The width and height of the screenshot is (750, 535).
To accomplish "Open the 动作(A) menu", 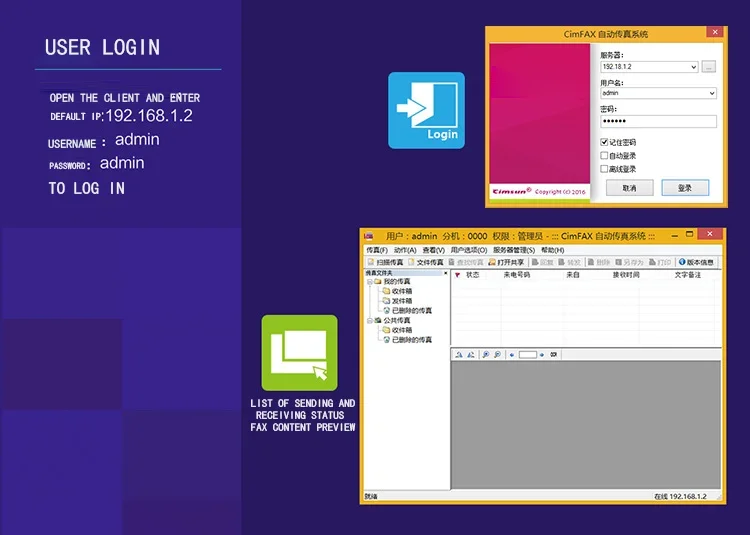I will tap(405, 250).
